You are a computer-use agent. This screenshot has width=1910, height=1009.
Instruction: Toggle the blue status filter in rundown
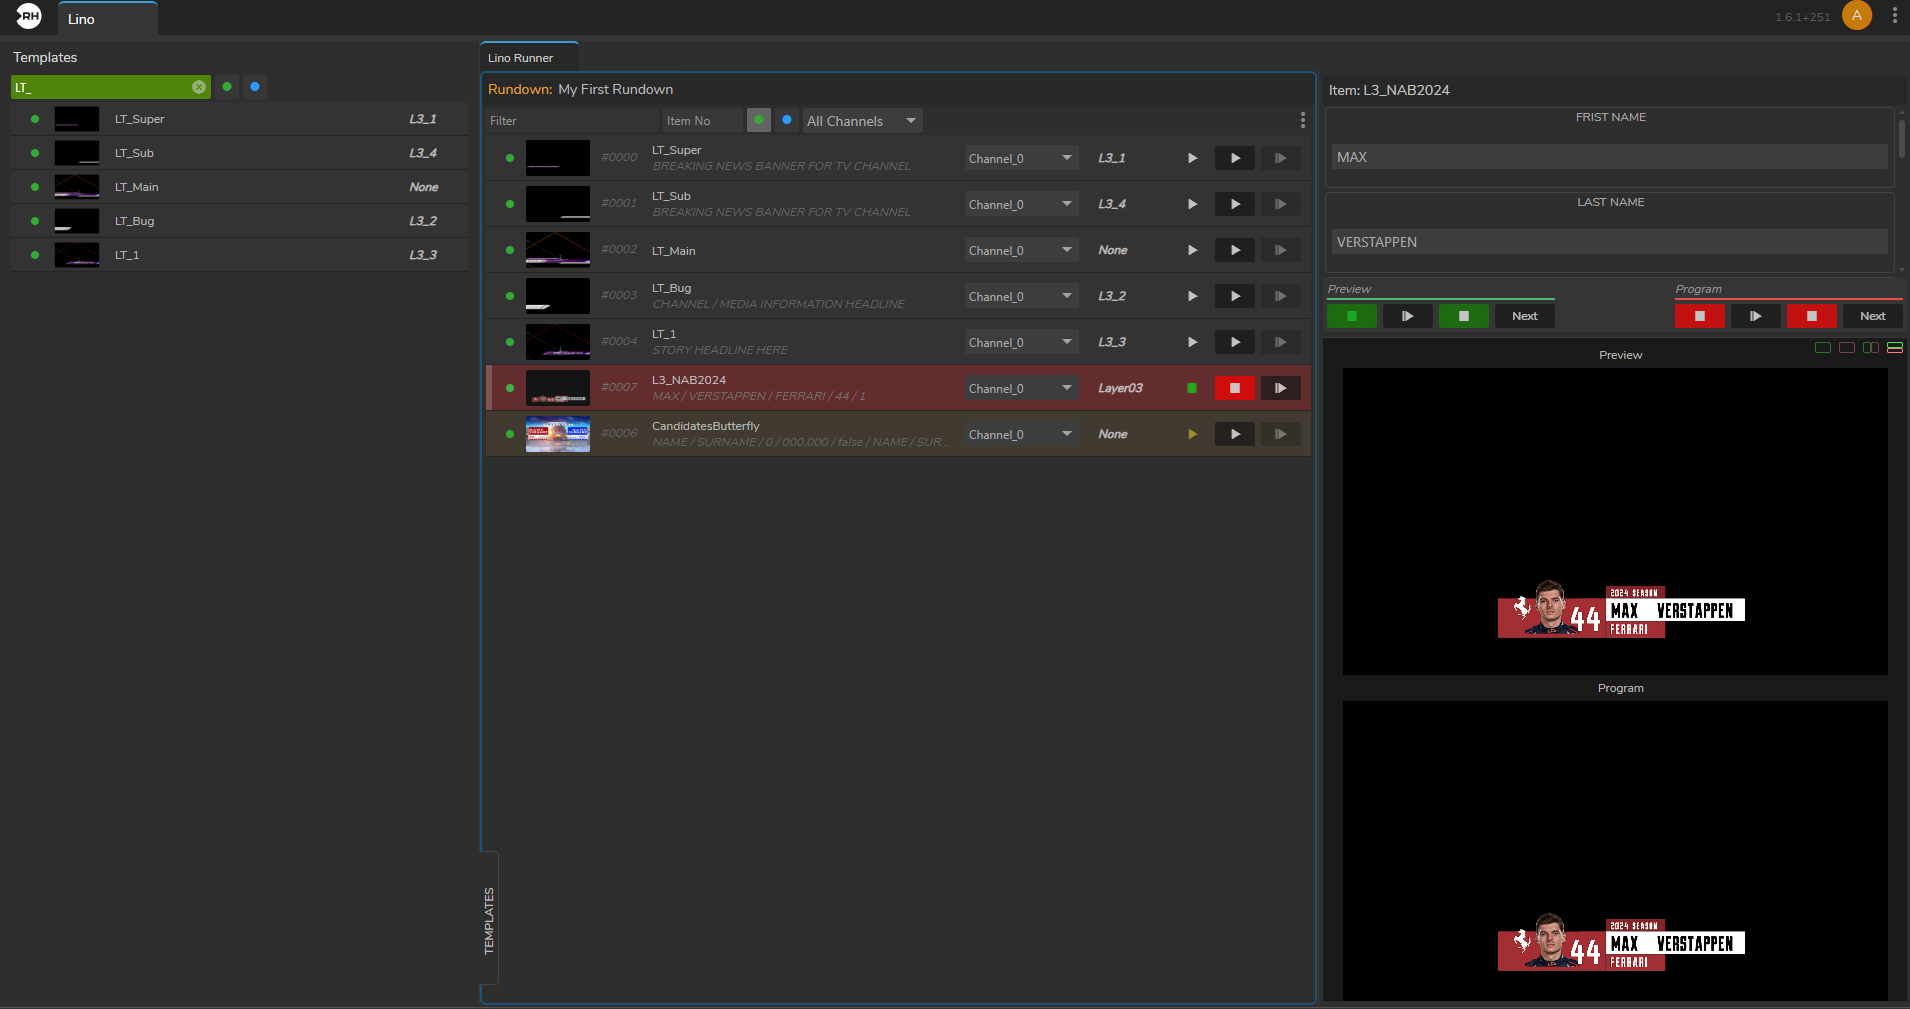click(x=787, y=120)
